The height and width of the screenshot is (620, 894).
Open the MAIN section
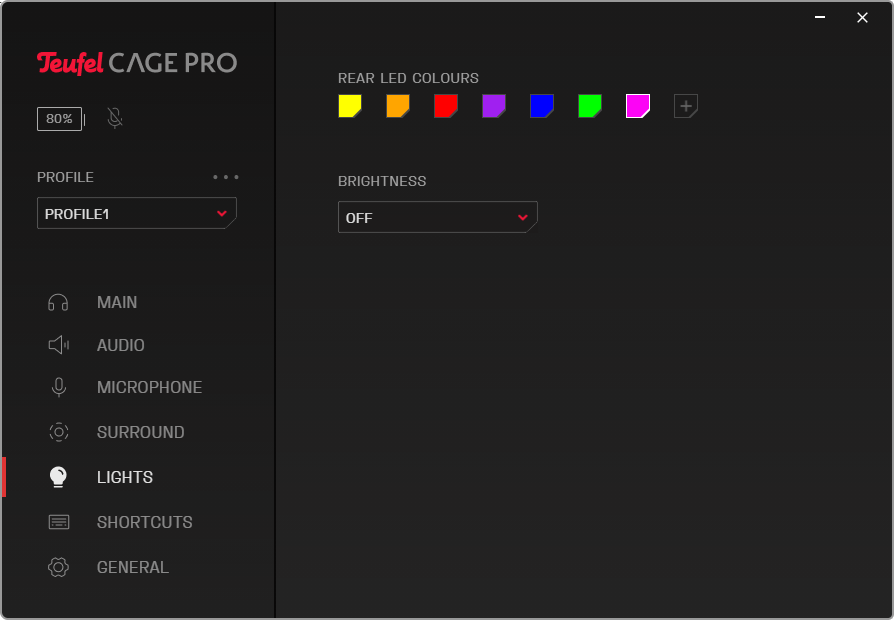tap(117, 302)
